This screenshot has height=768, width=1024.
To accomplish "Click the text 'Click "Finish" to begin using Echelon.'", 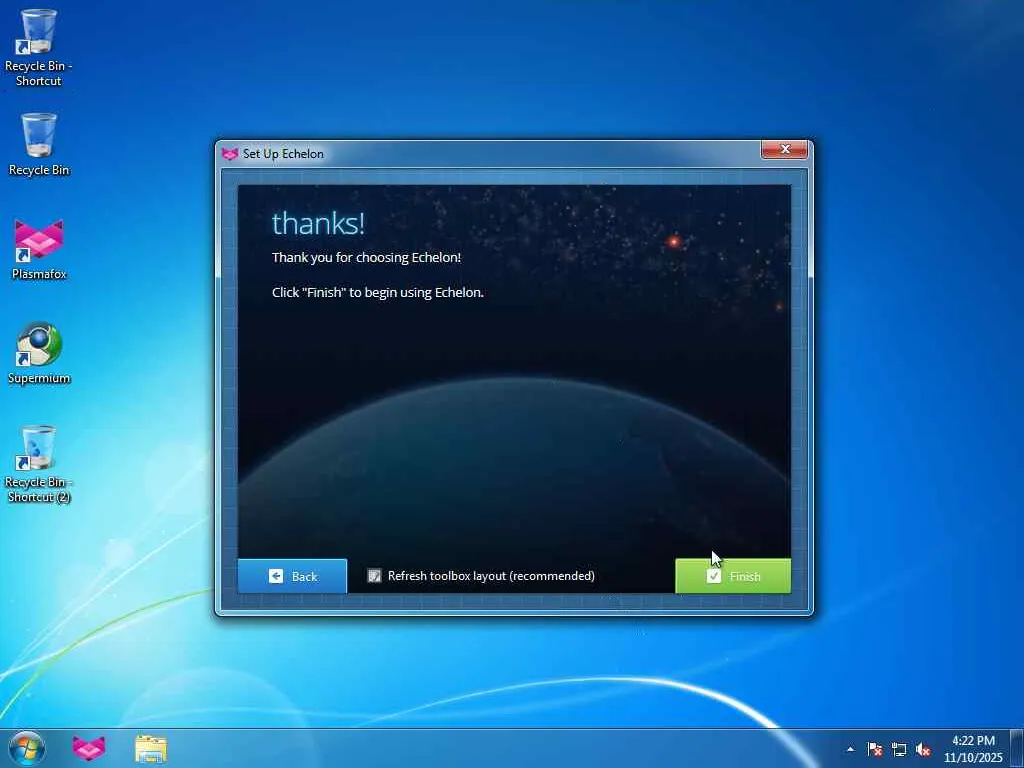I will click(378, 293).
